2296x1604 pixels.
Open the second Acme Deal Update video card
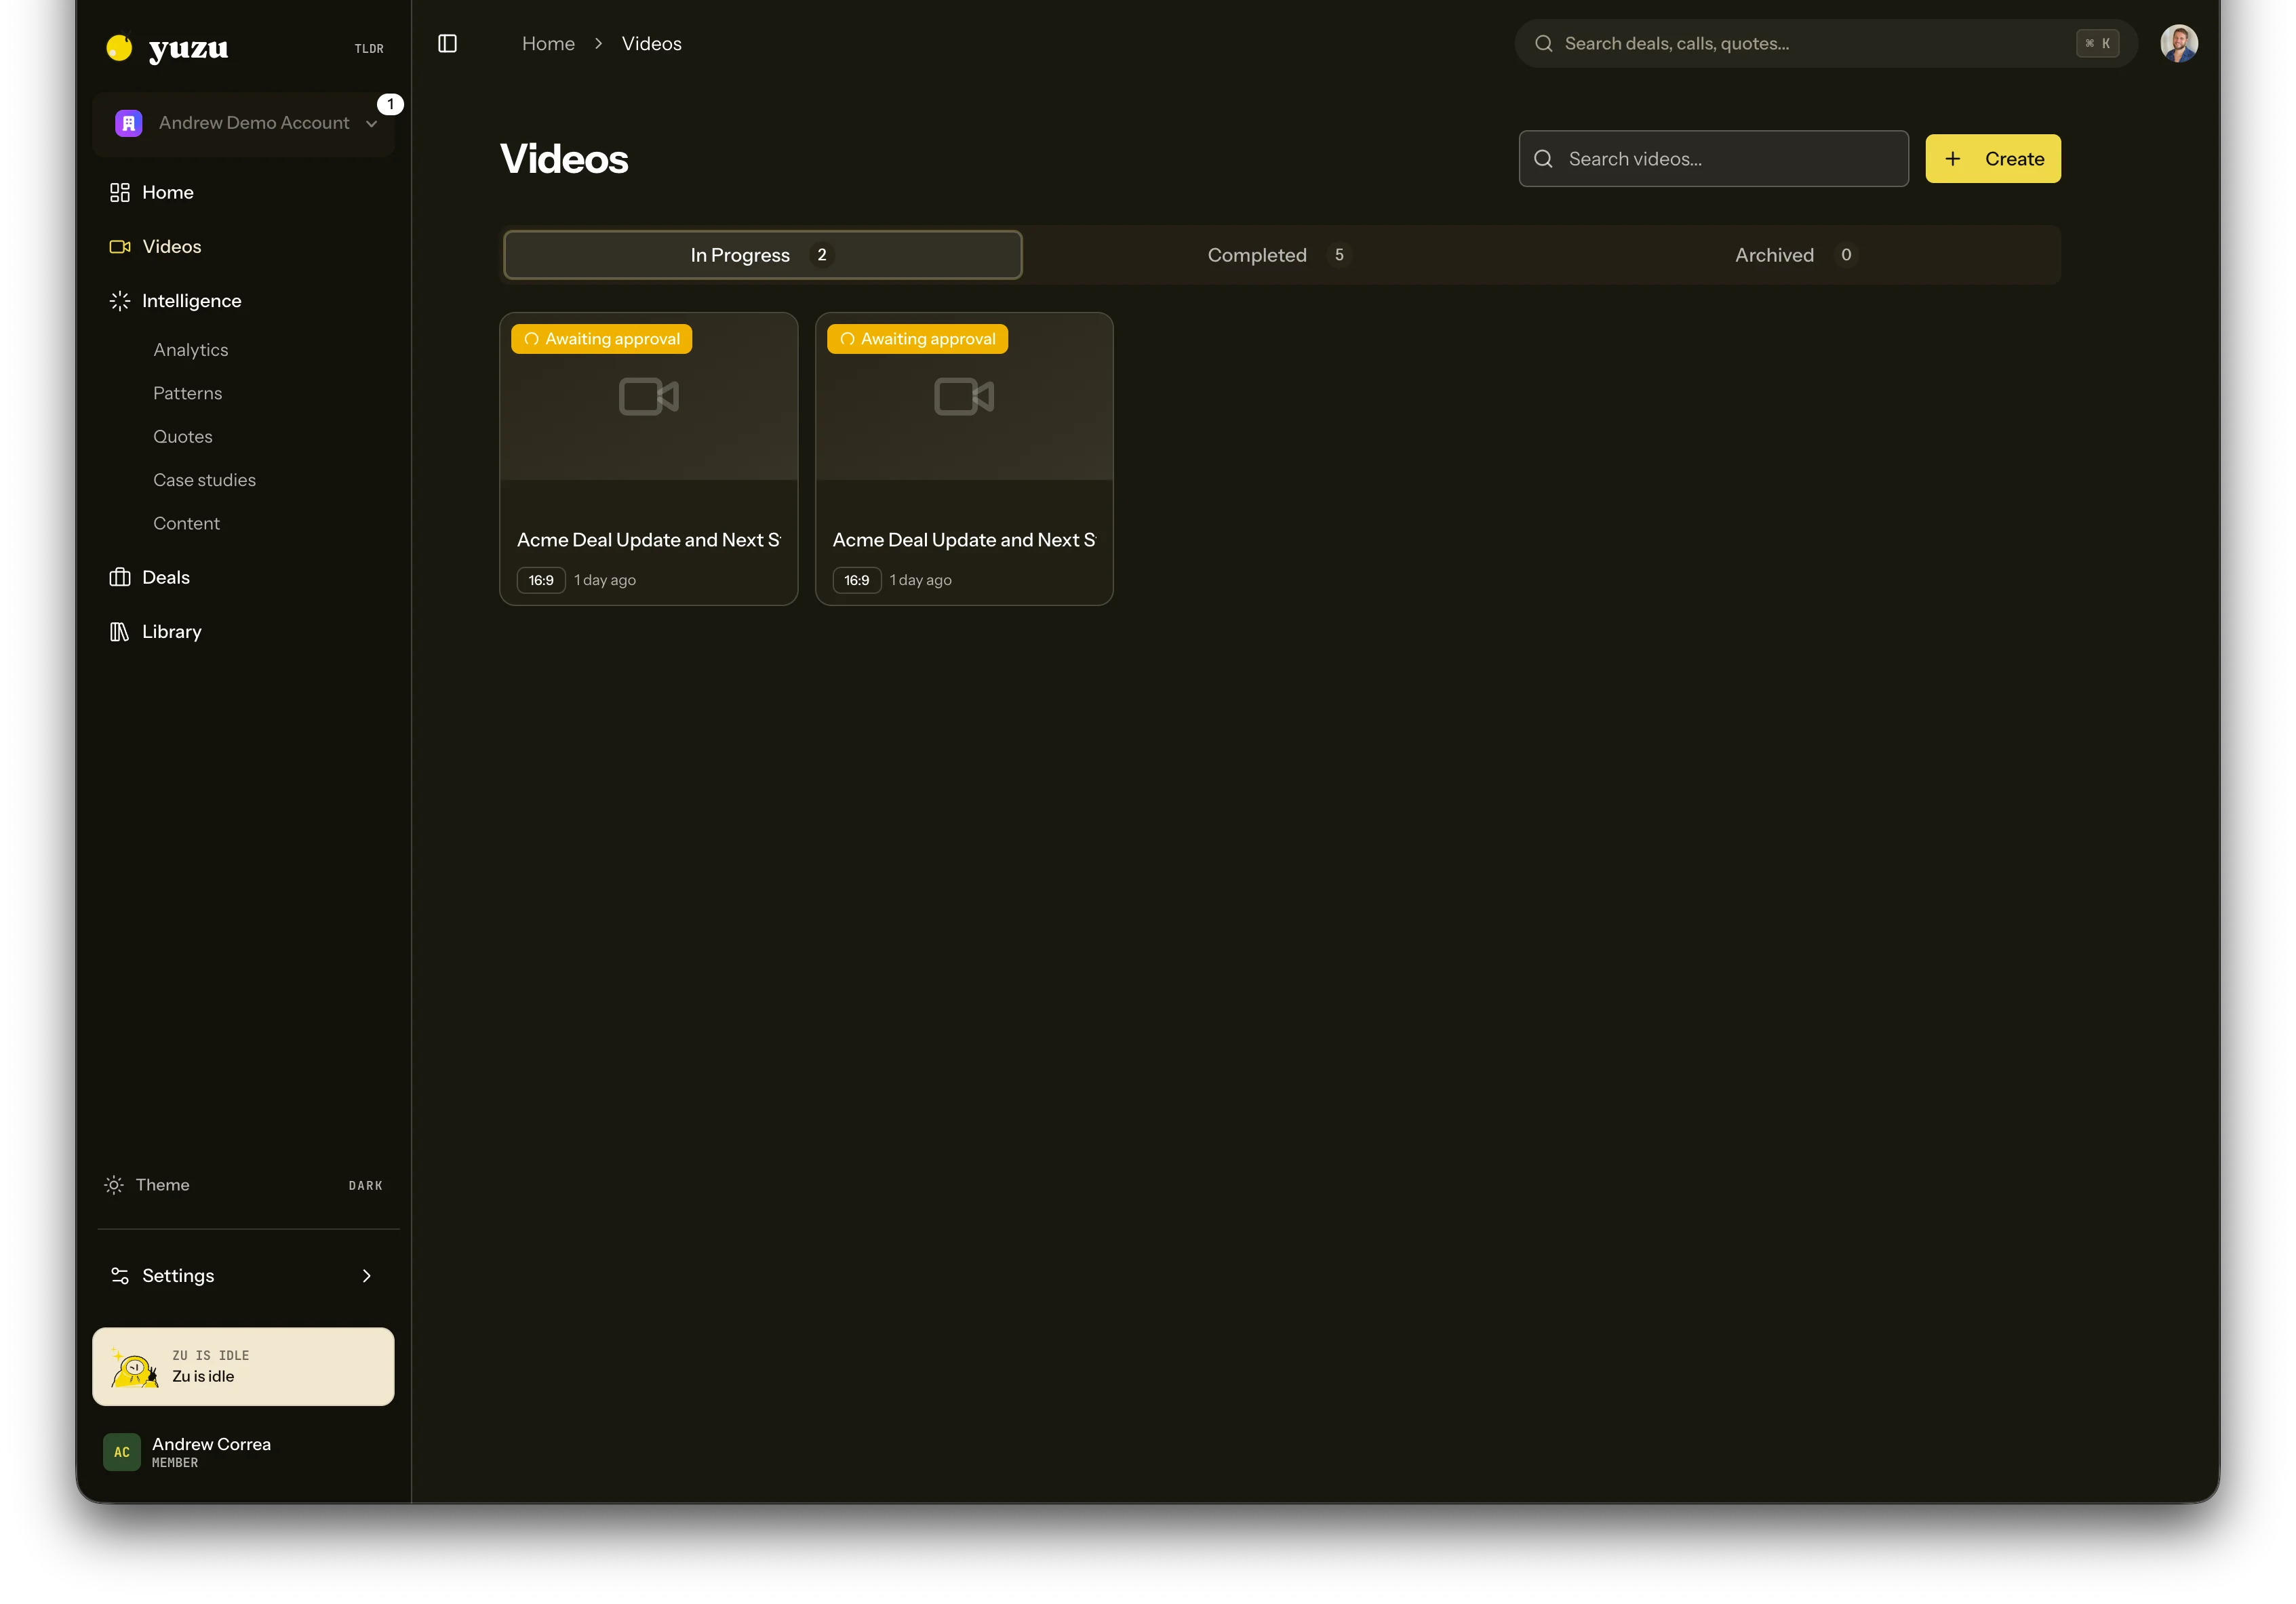click(964, 458)
